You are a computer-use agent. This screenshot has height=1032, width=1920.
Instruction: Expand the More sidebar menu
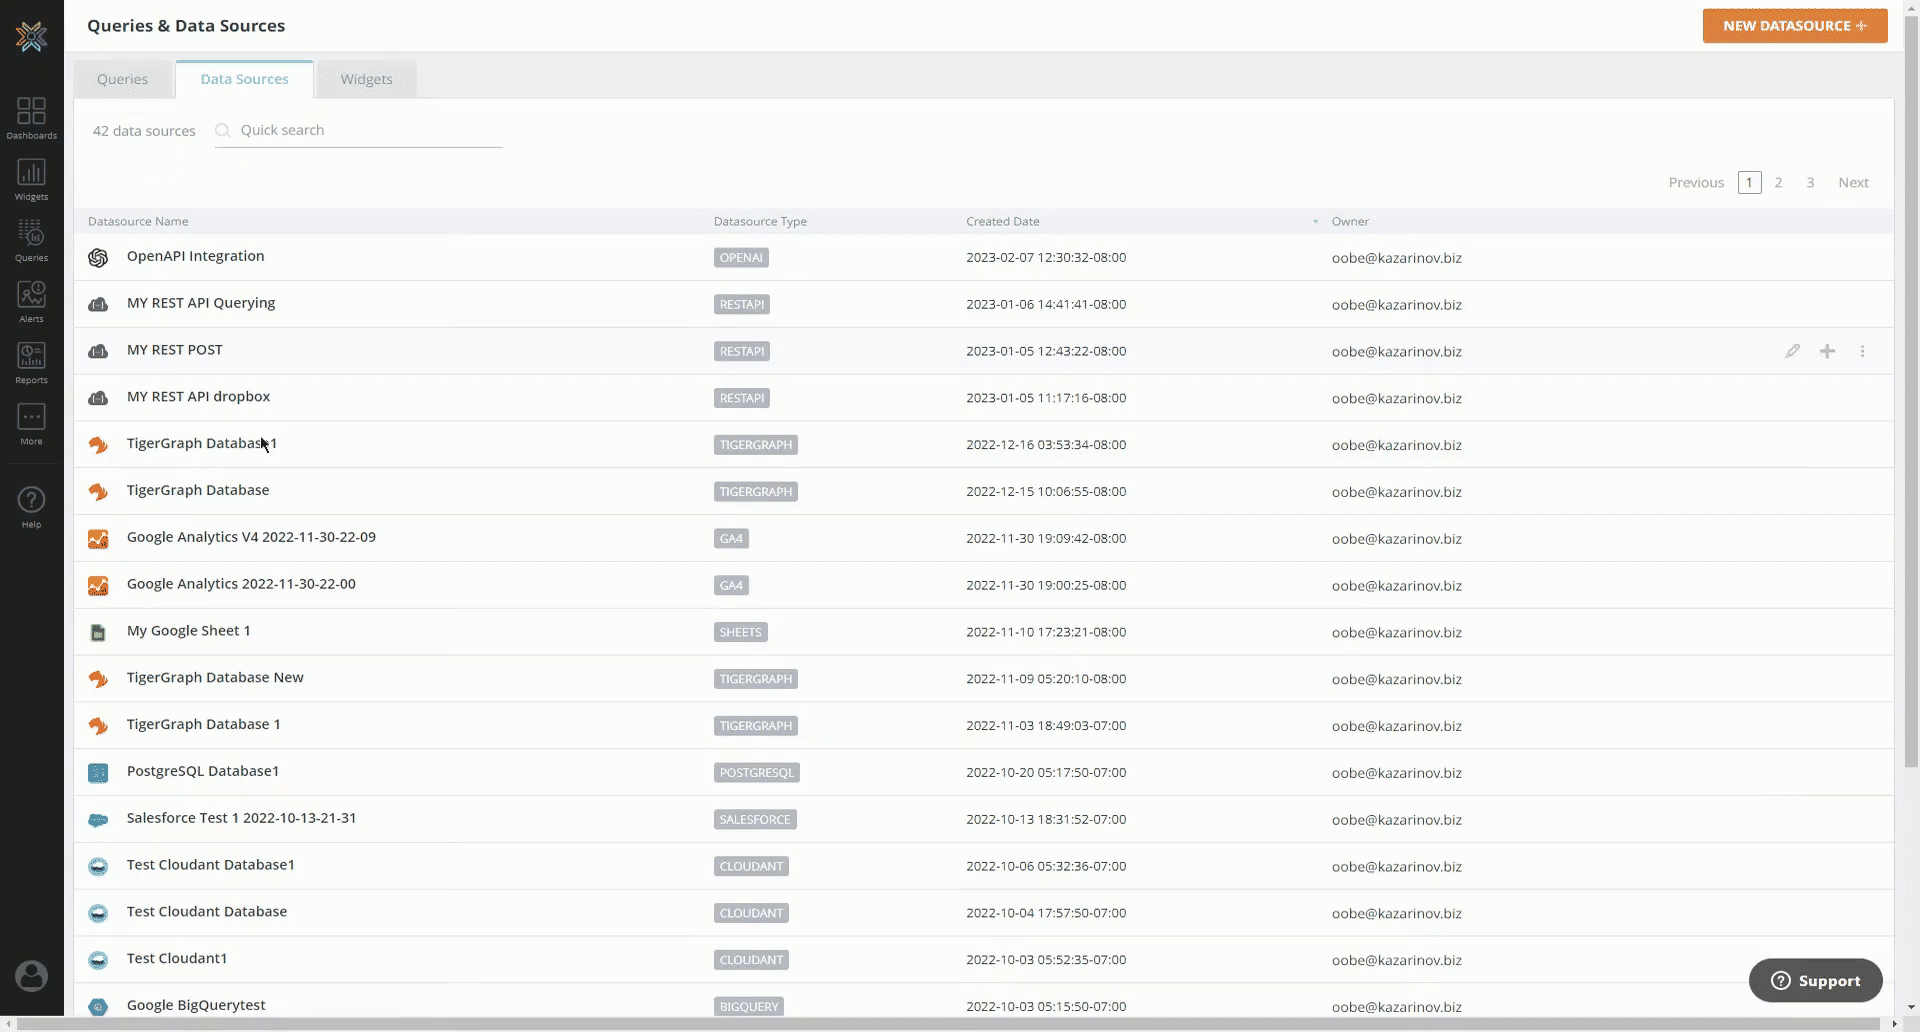[x=31, y=423]
